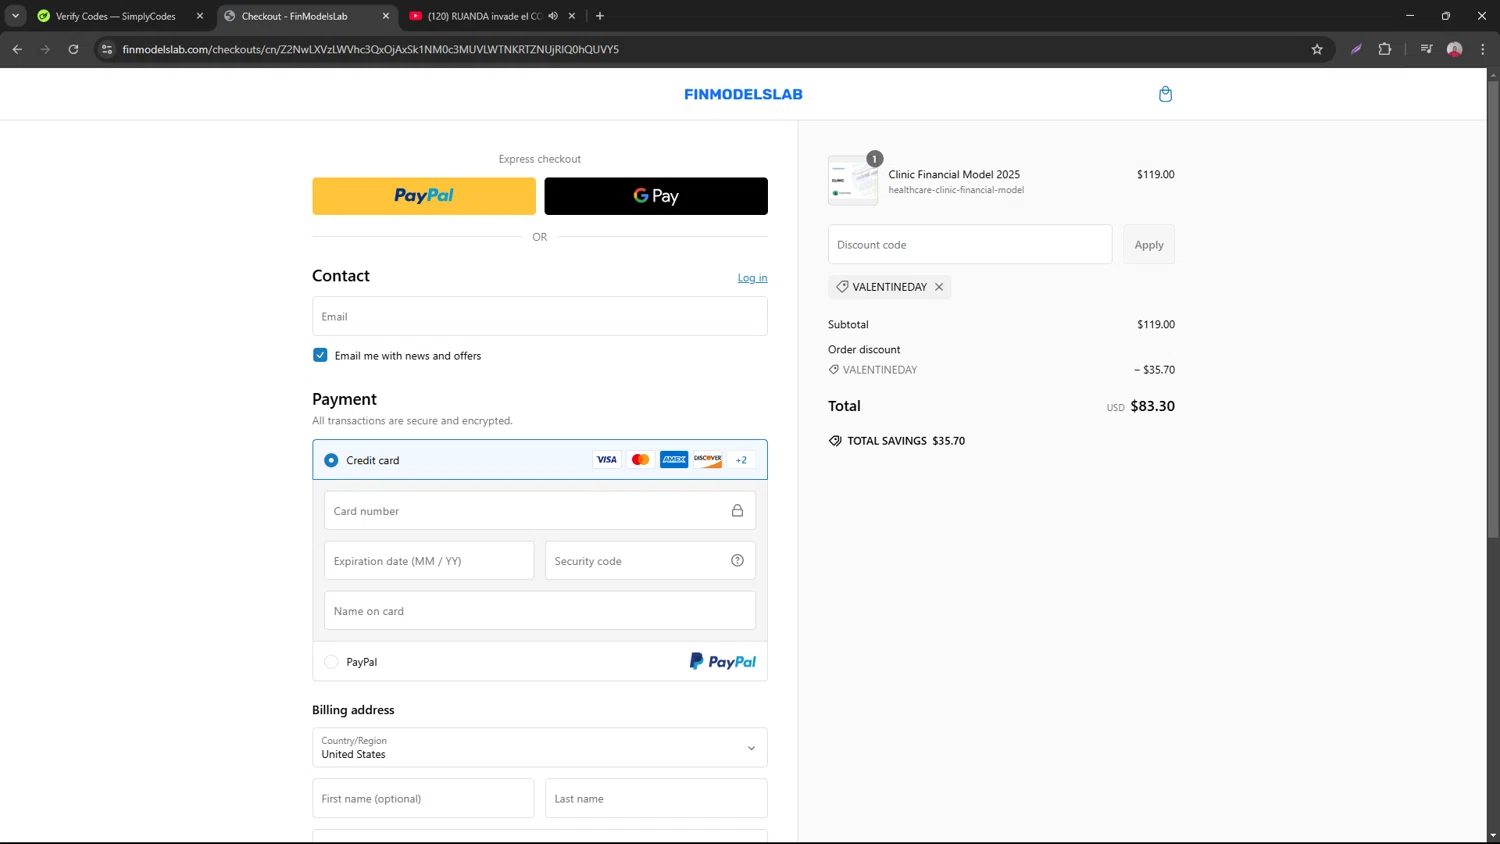Apply the discount code

click(1149, 245)
